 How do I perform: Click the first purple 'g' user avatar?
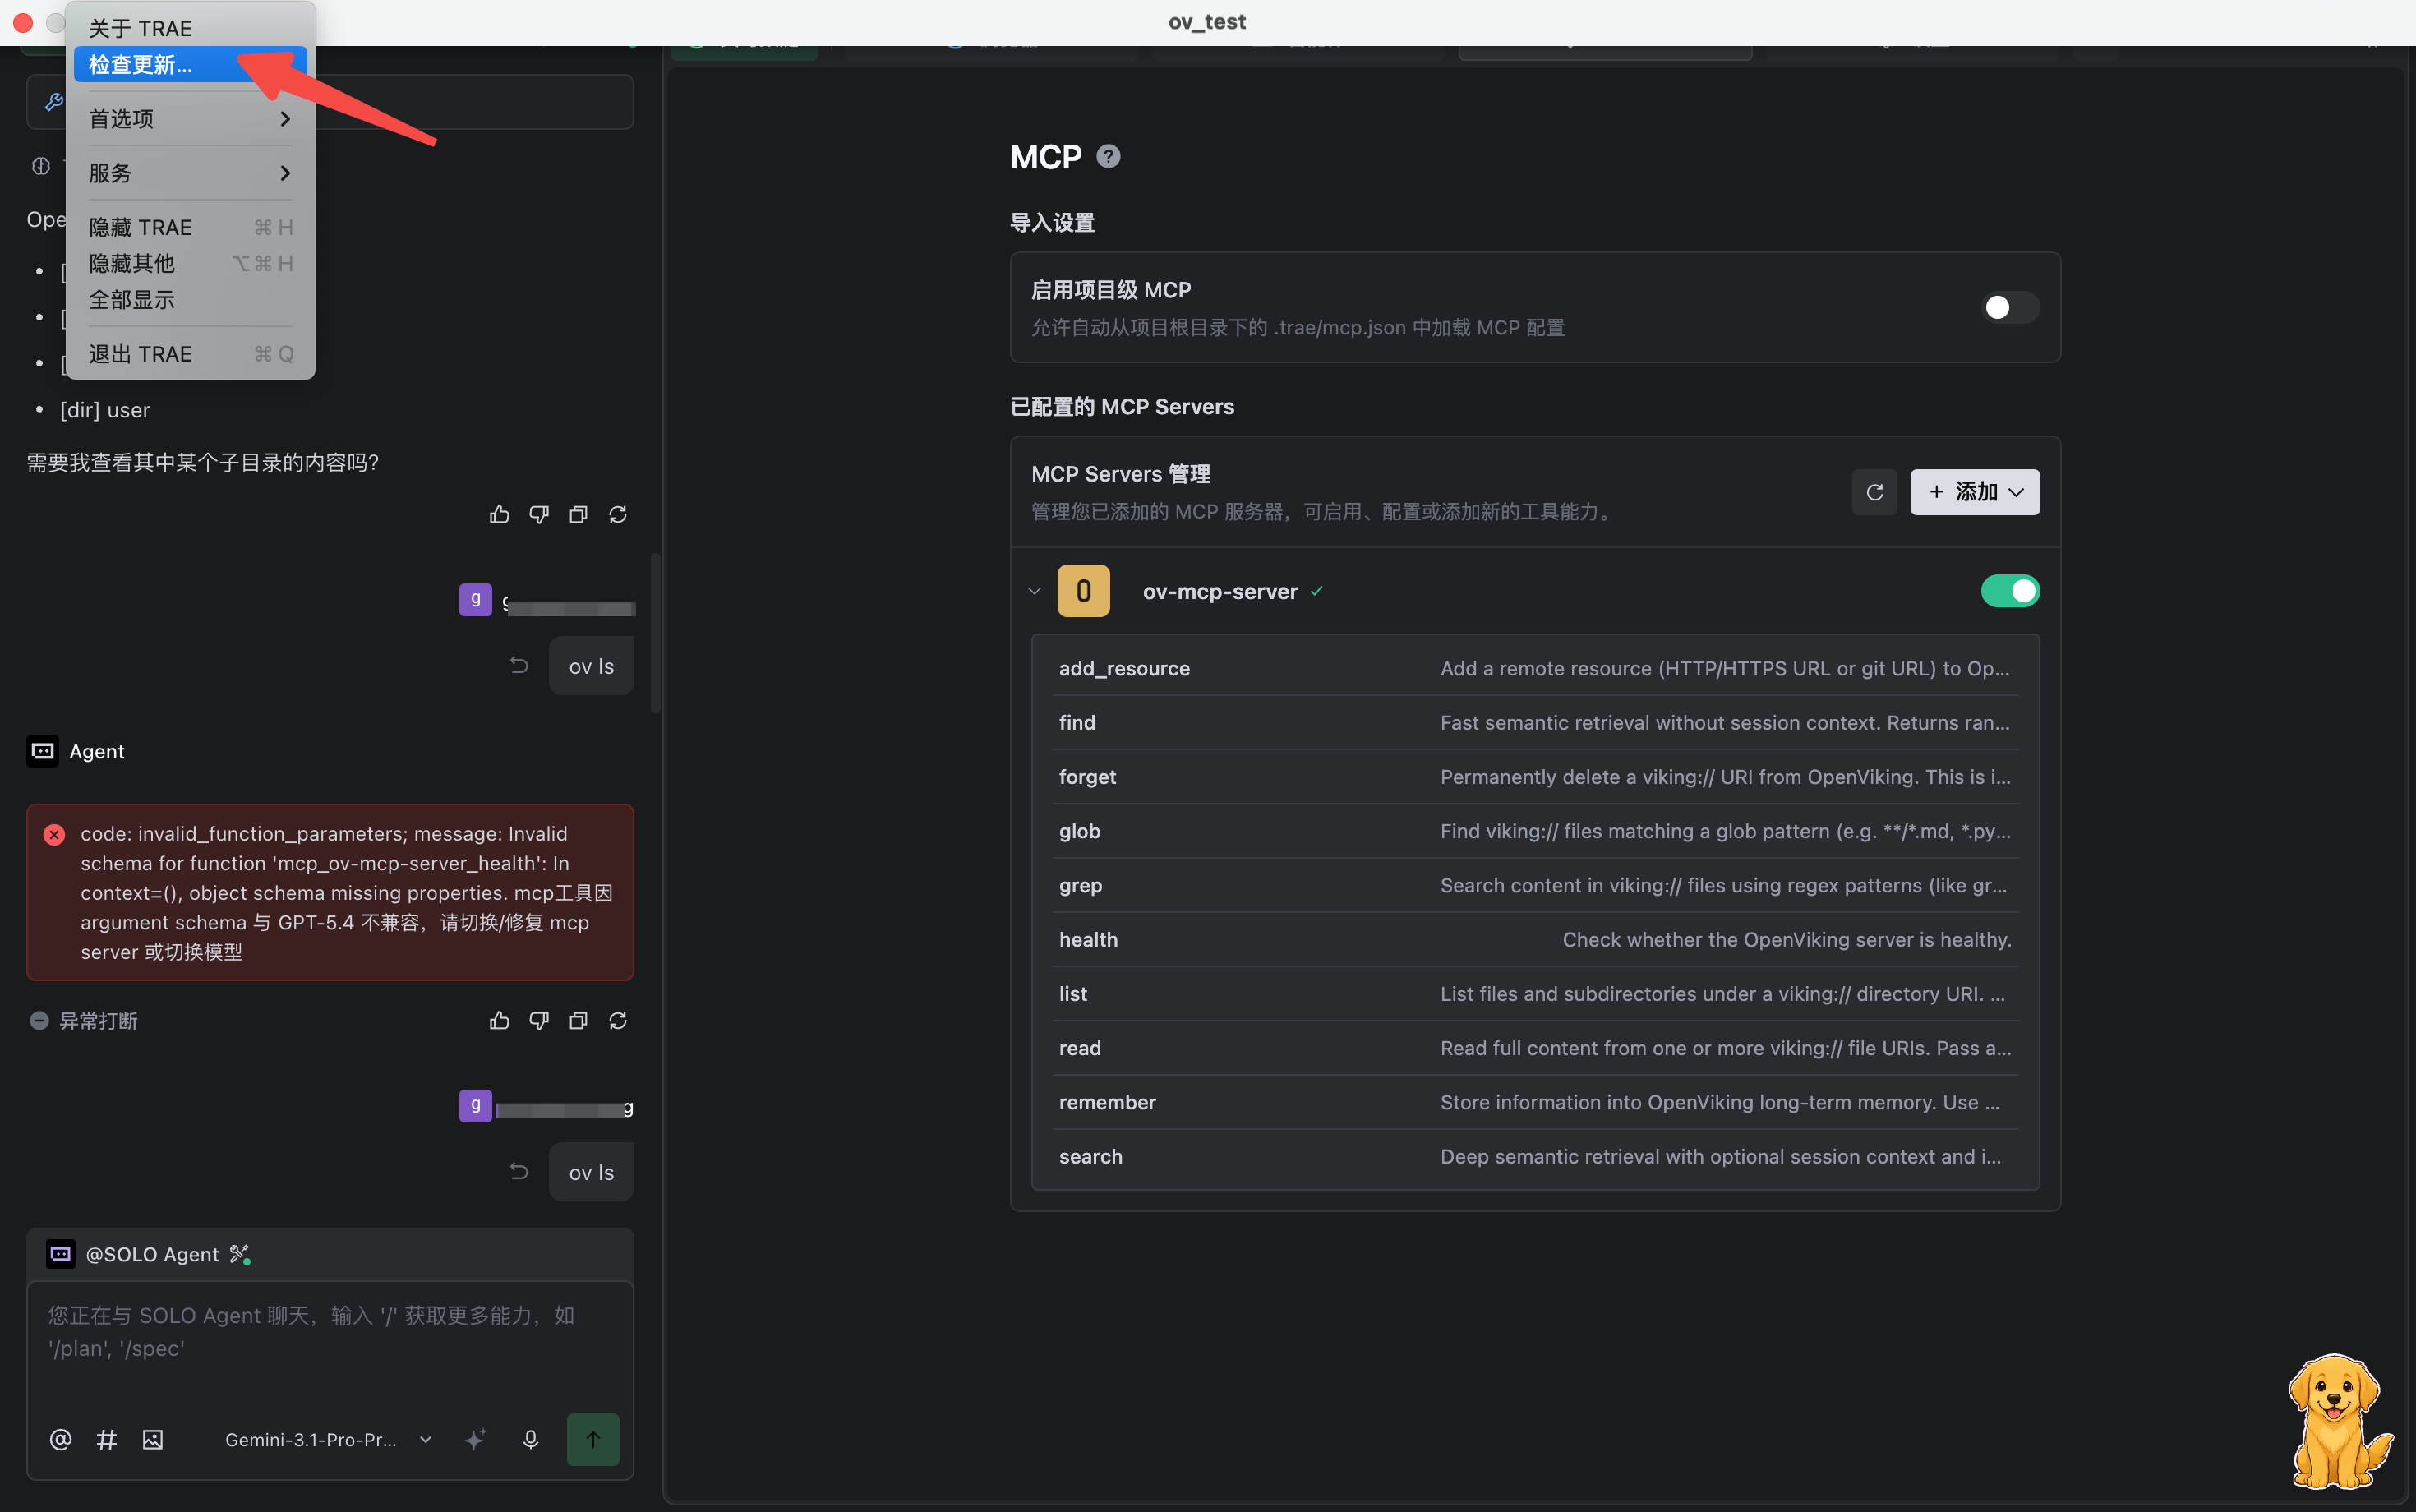pyautogui.click(x=476, y=599)
